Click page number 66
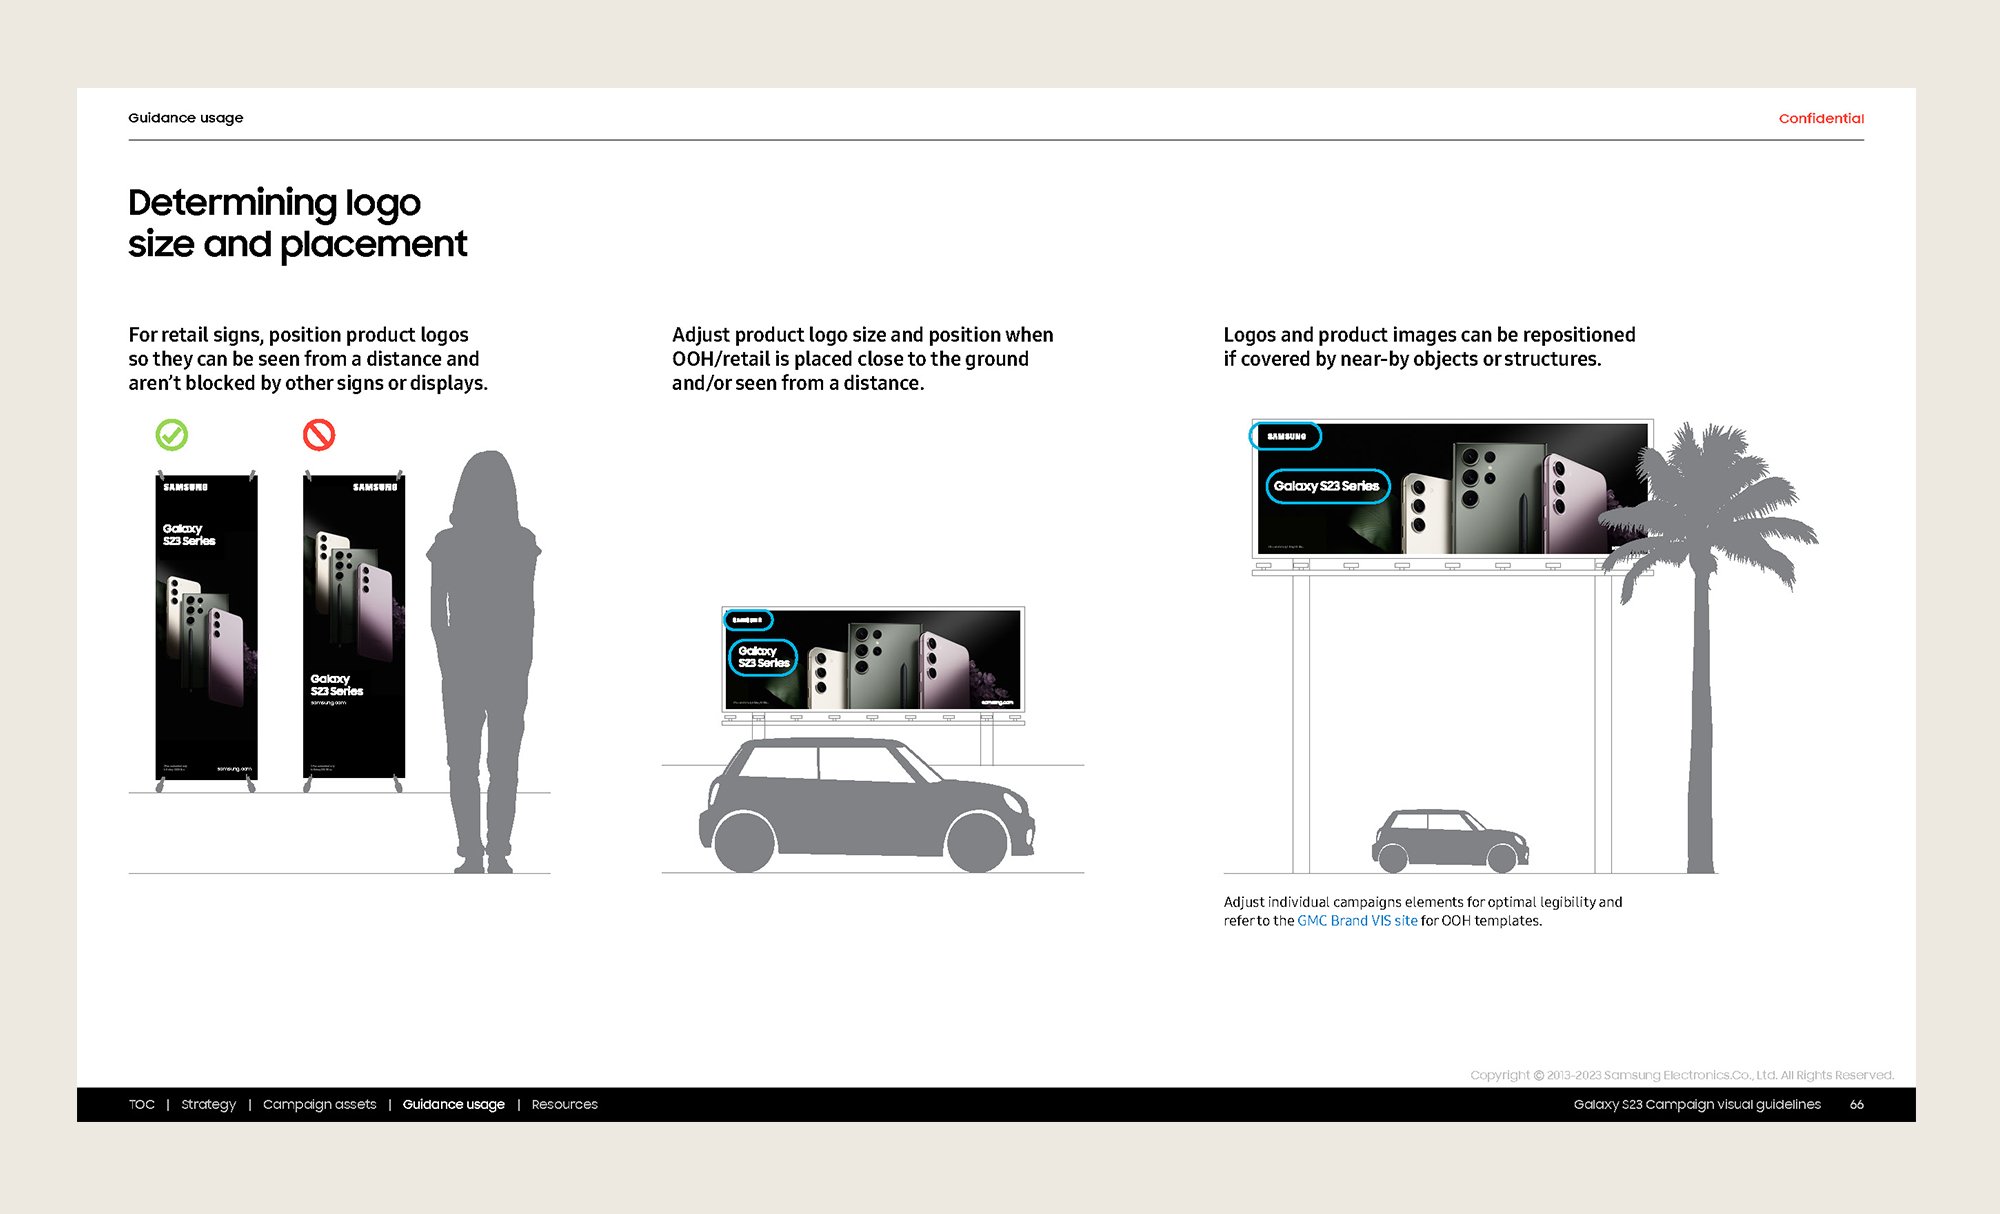The height and width of the screenshot is (1214, 2000). [1856, 1104]
